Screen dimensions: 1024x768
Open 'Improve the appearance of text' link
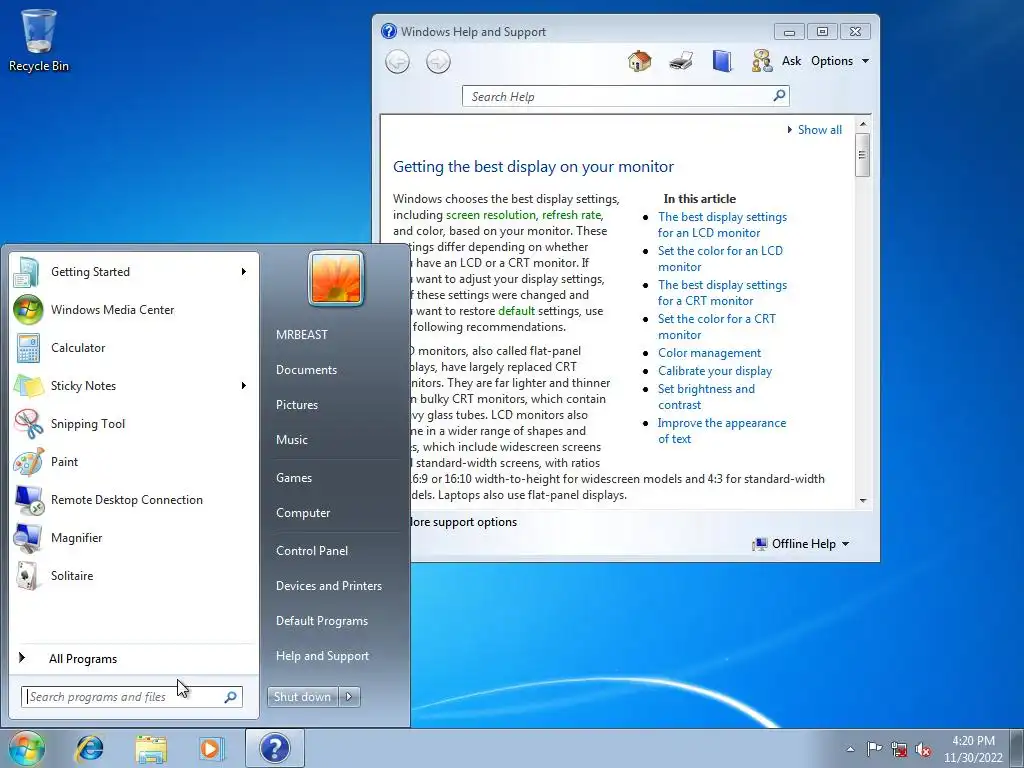[722, 431]
